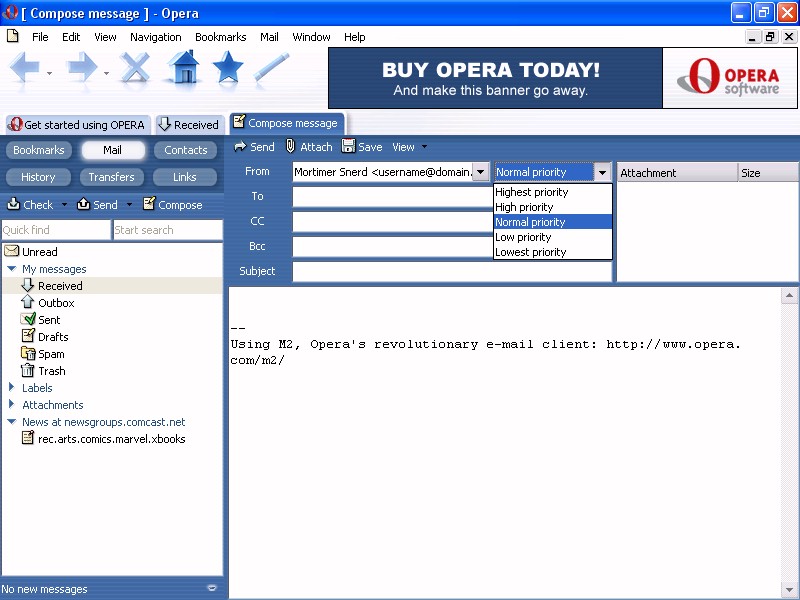Click the Stop (X) navigation icon
800x600 pixels.
click(136, 68)
